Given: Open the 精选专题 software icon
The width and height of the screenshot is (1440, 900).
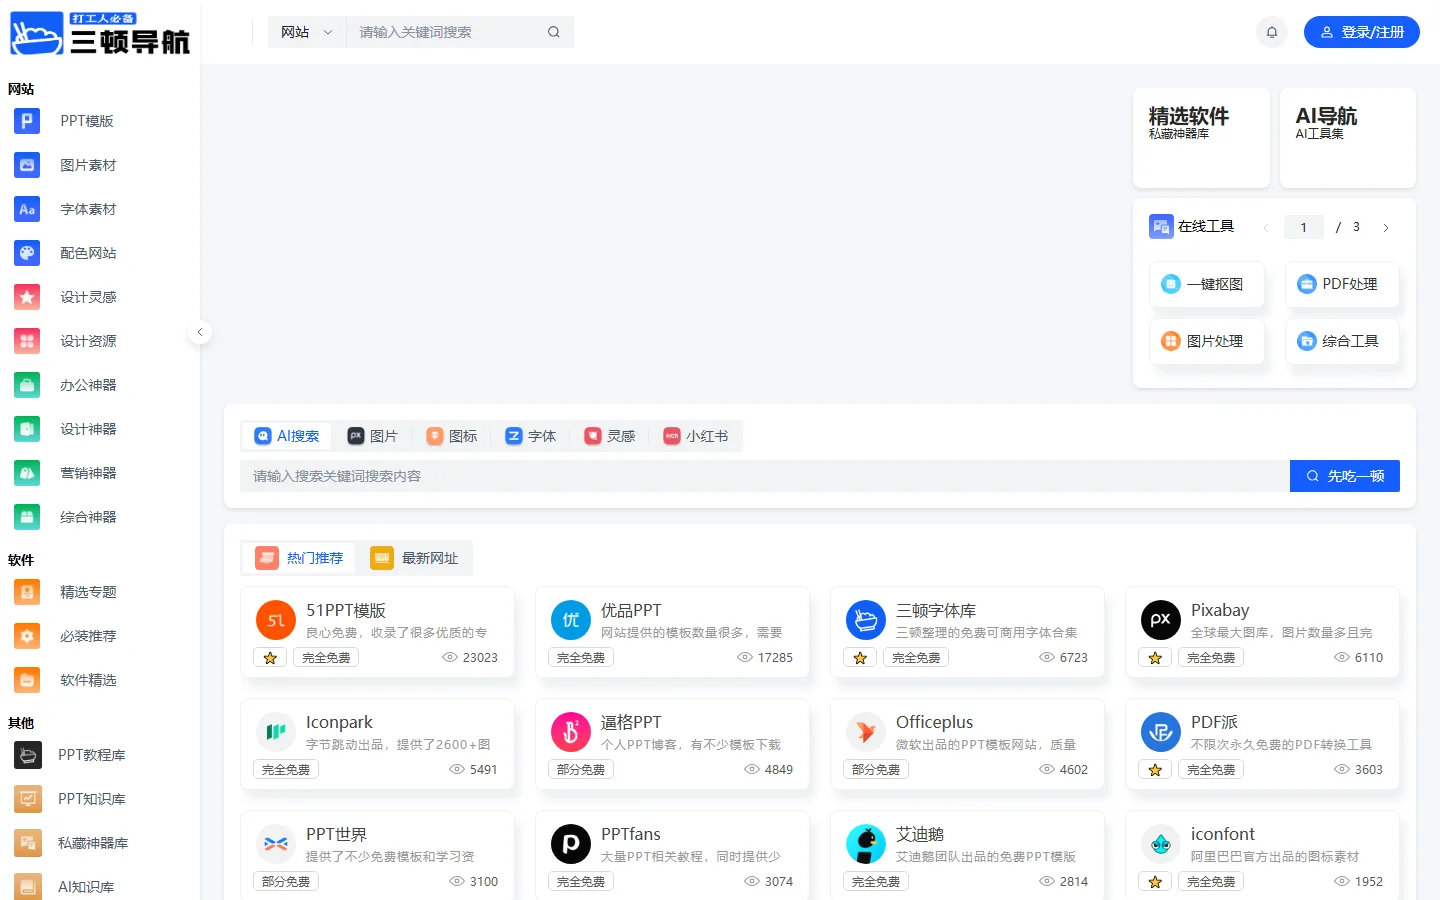Looking at the screenshot, I should pos(27,592).
